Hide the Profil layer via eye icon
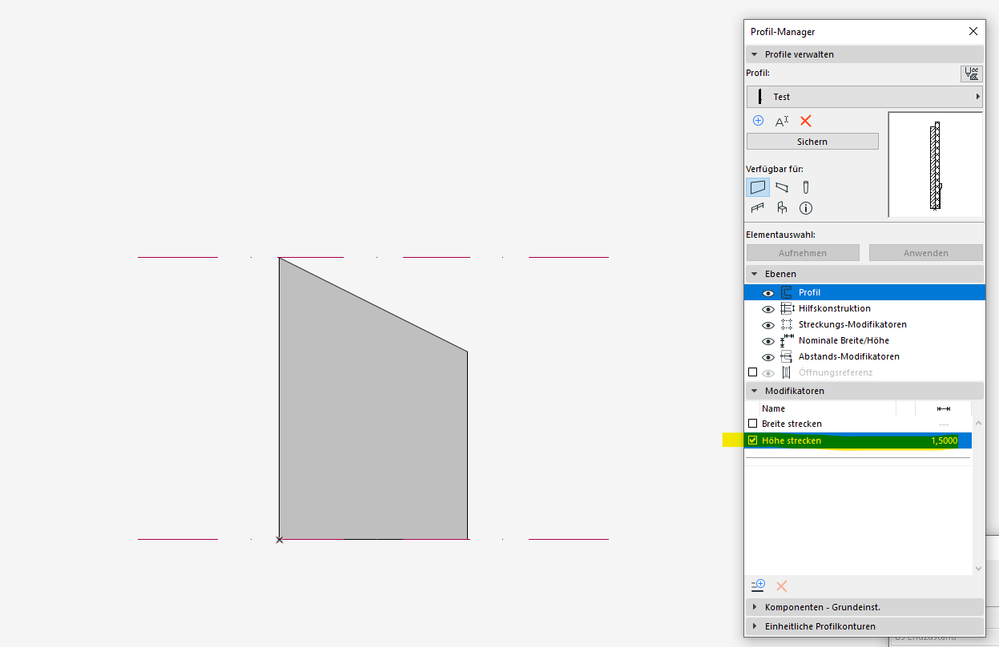The image size is (999, 647). pos(768,293)
